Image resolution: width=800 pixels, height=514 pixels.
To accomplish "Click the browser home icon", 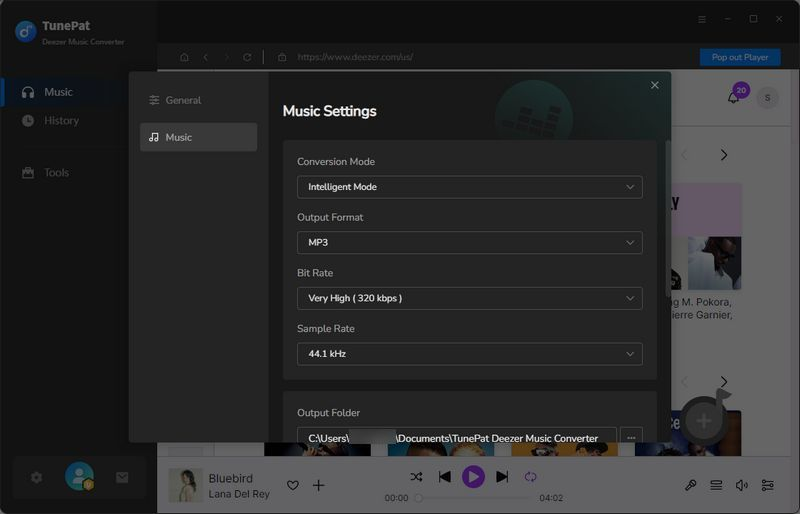I will (184, 57).
